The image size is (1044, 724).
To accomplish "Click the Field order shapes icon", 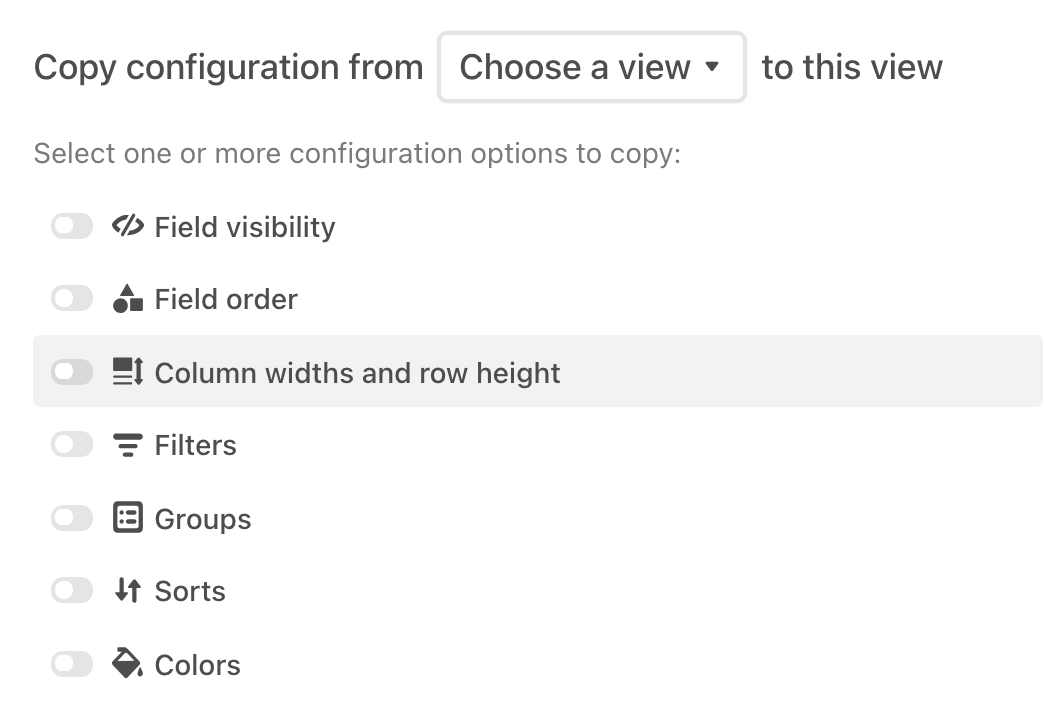I will click(128, 298).
